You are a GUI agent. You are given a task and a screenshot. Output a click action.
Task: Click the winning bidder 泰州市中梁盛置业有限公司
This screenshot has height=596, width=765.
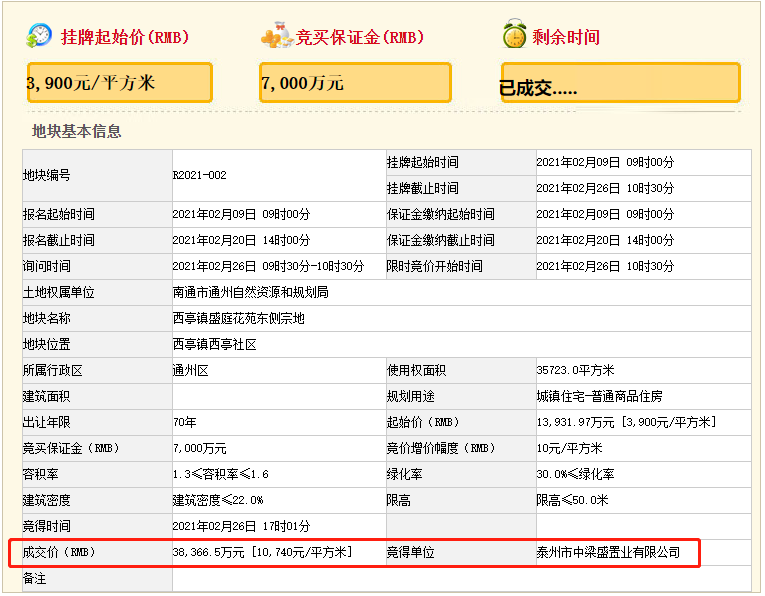pos(608,553)
